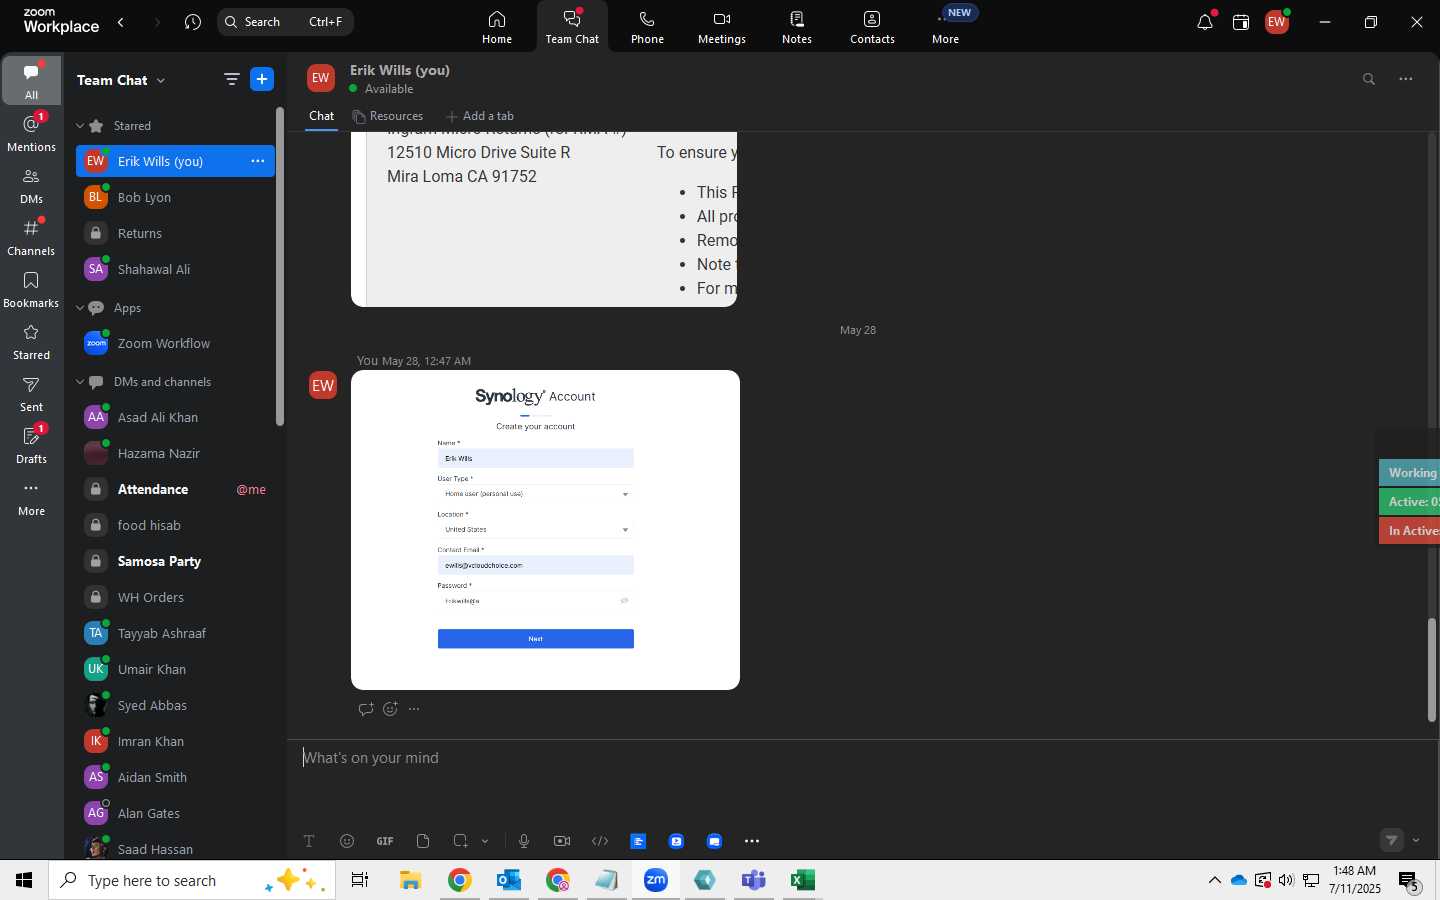The height and width of the screenshot is (900, 1440).
Task: Open More in the left sidebar
Action: pyautogui.click(x=31, y=497)
